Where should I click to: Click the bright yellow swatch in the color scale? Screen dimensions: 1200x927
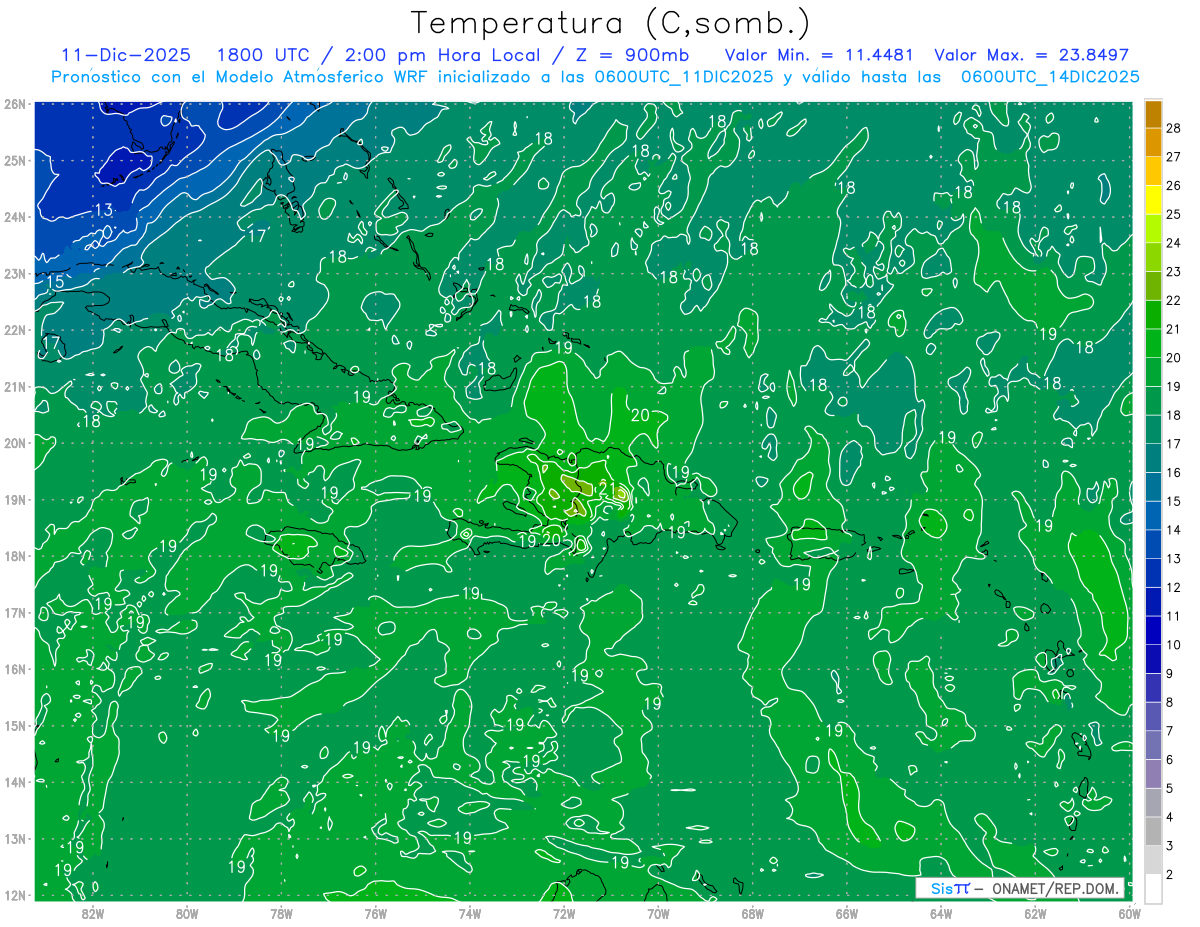1153,199
